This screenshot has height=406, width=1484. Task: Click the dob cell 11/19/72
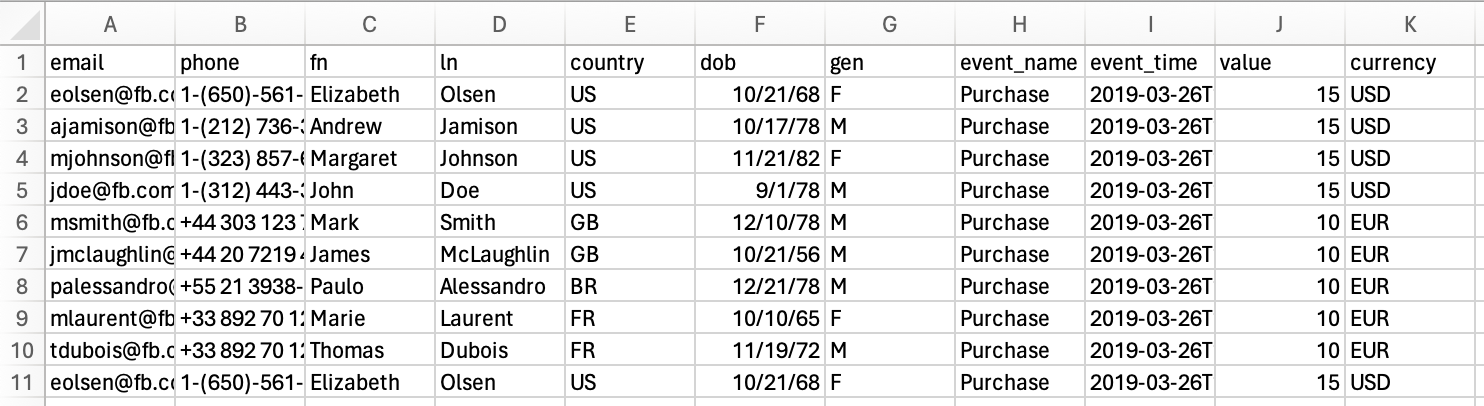point(760,351)
